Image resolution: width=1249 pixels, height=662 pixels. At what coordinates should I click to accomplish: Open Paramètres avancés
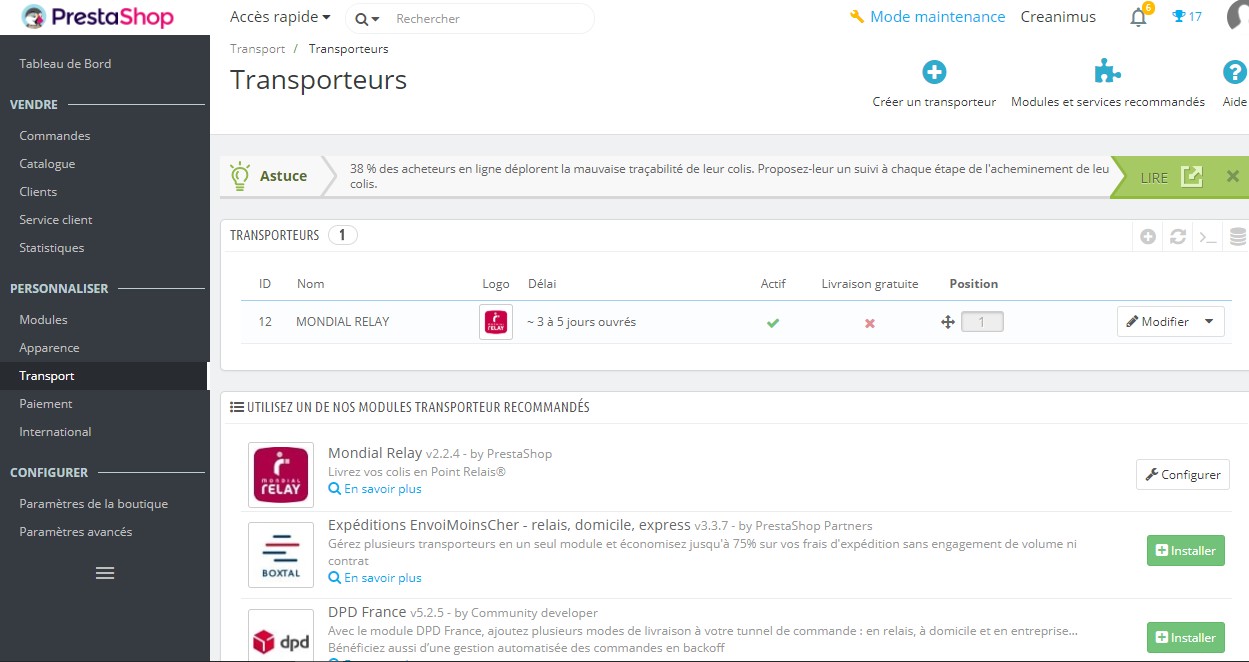point(76,531)
